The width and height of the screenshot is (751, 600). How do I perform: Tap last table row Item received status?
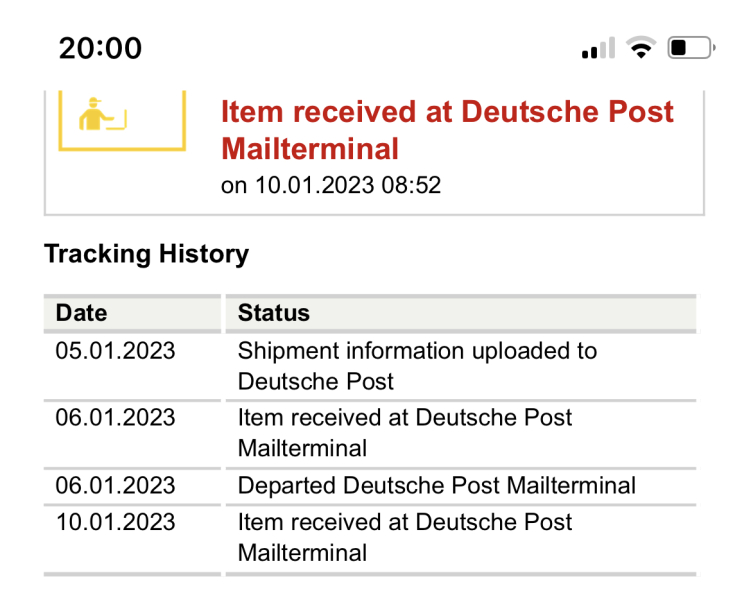(405, 537)
